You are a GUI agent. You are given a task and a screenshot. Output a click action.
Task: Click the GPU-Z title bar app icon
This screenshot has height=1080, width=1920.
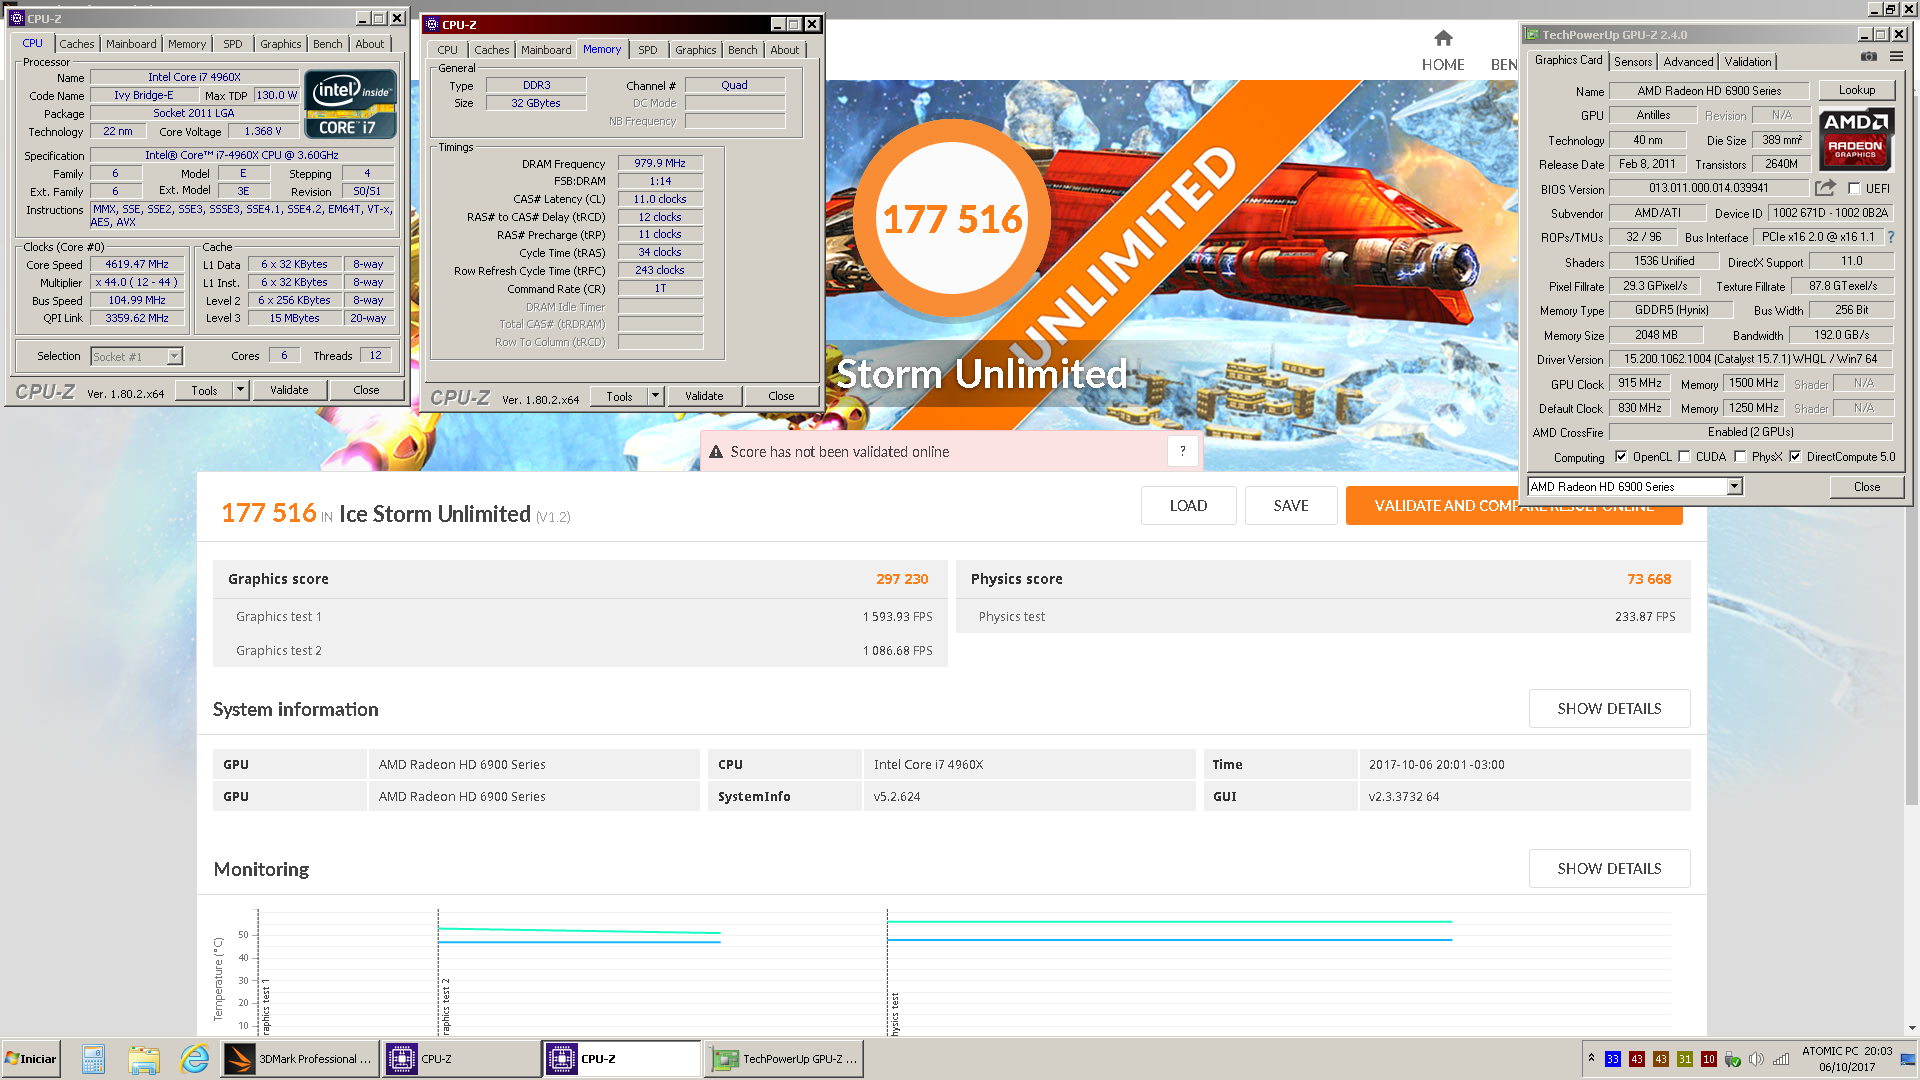pyautogui.click(x=1531, y=35)
